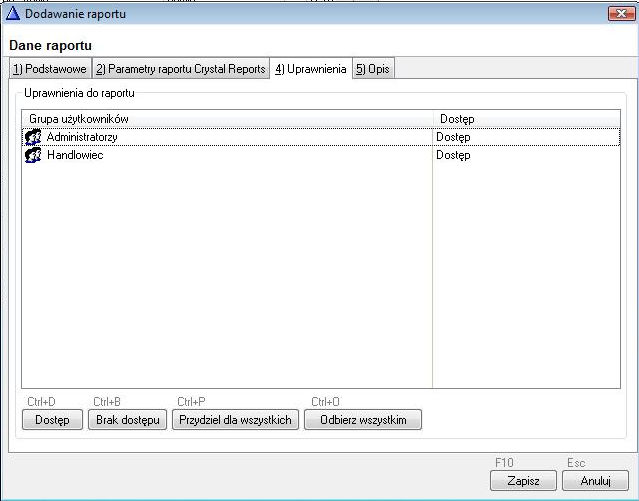Screen dimensions: 639x501
Task: Select the Handlowiec row name
Action: (x=75, y=155)
